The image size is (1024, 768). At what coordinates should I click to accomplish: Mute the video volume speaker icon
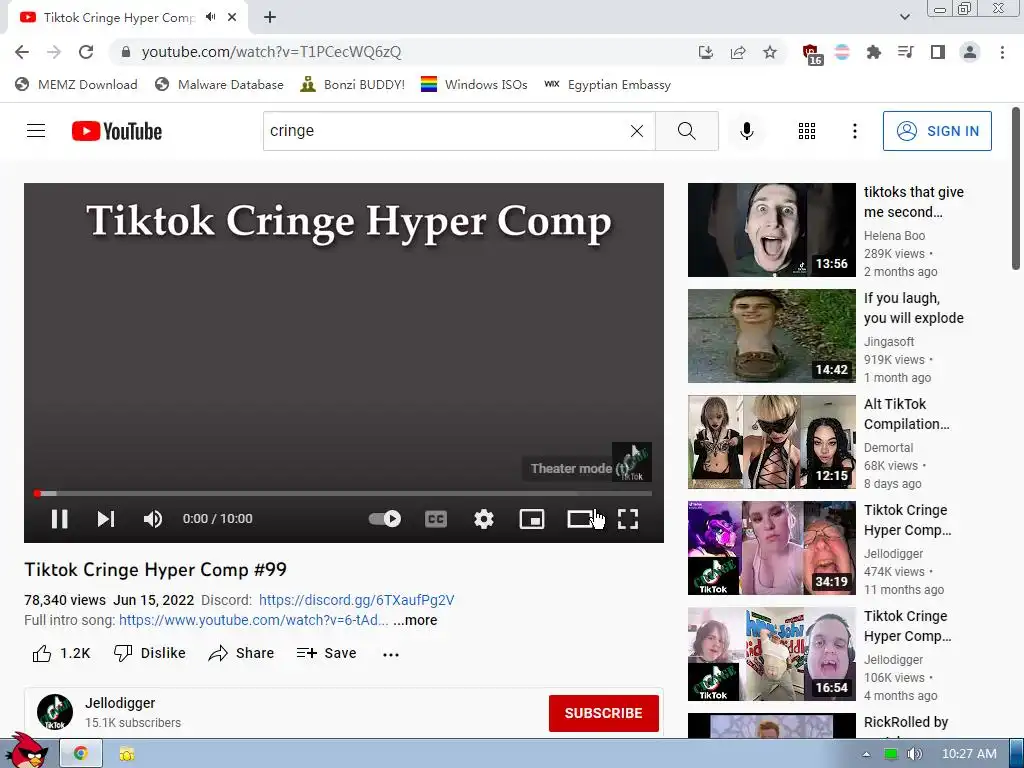pos(153,519)
